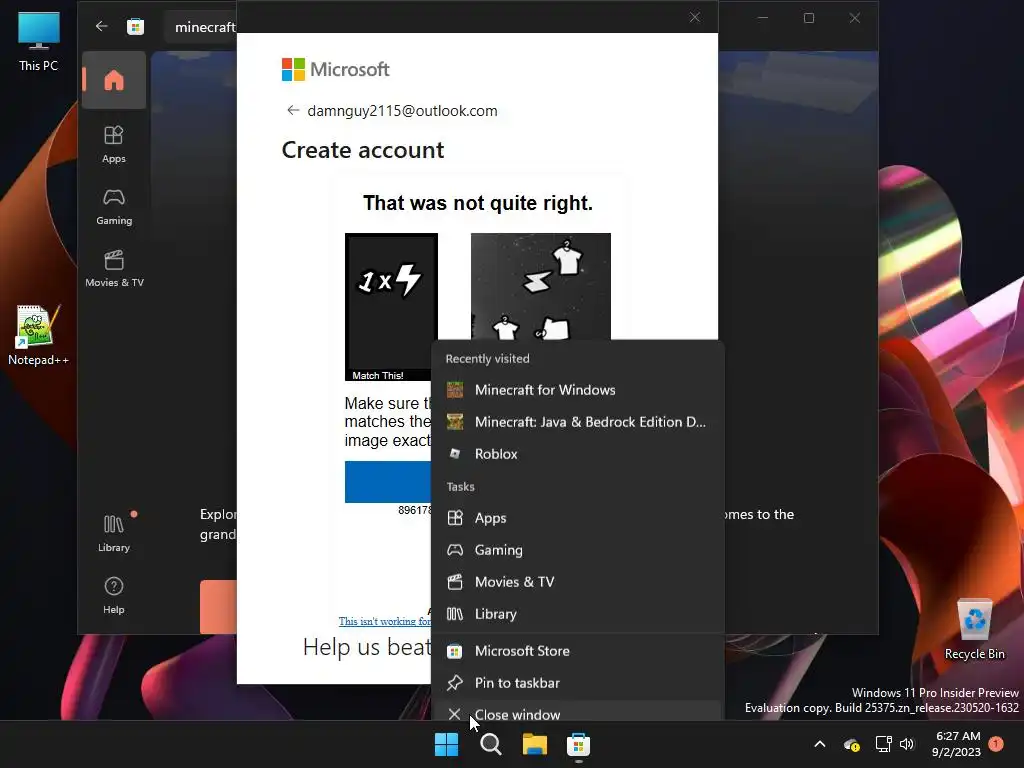Screen dimensions: 1024x768
Task: Open the Home tab in Microsoft Store sidebar
Action: tap(114, 80)
